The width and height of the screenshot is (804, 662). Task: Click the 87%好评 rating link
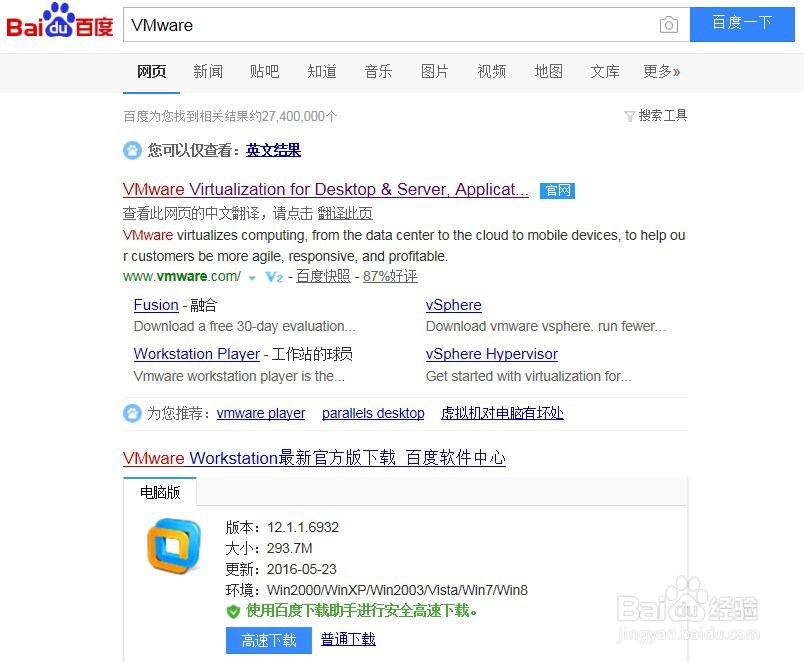tap(390, 276)
